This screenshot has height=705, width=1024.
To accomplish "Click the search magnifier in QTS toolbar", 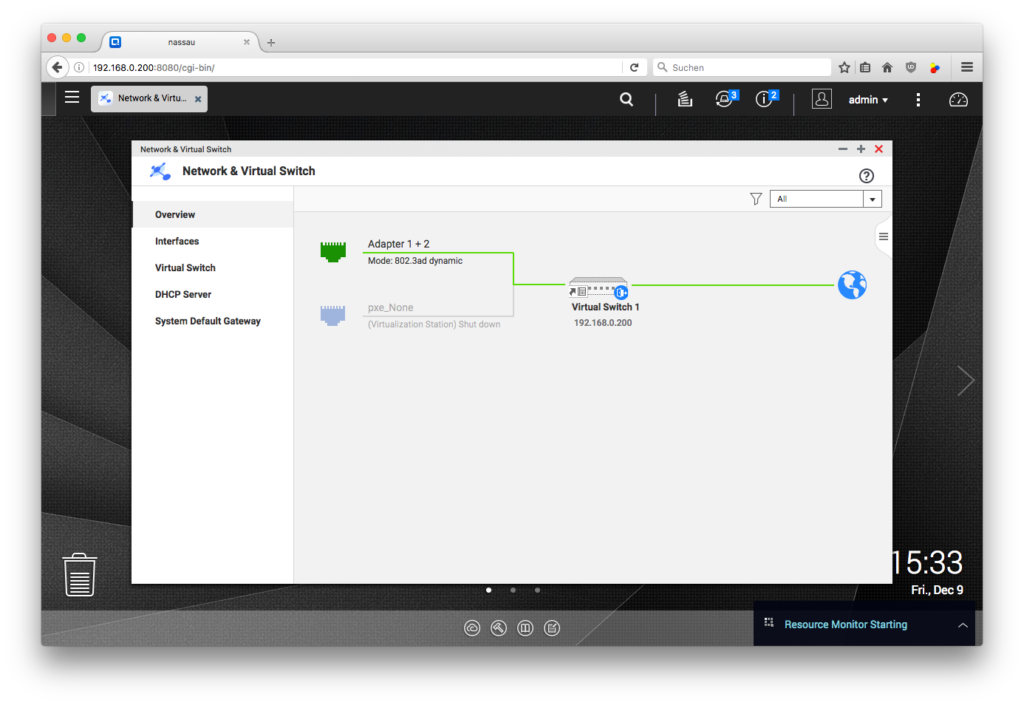I will coord(626,99).
